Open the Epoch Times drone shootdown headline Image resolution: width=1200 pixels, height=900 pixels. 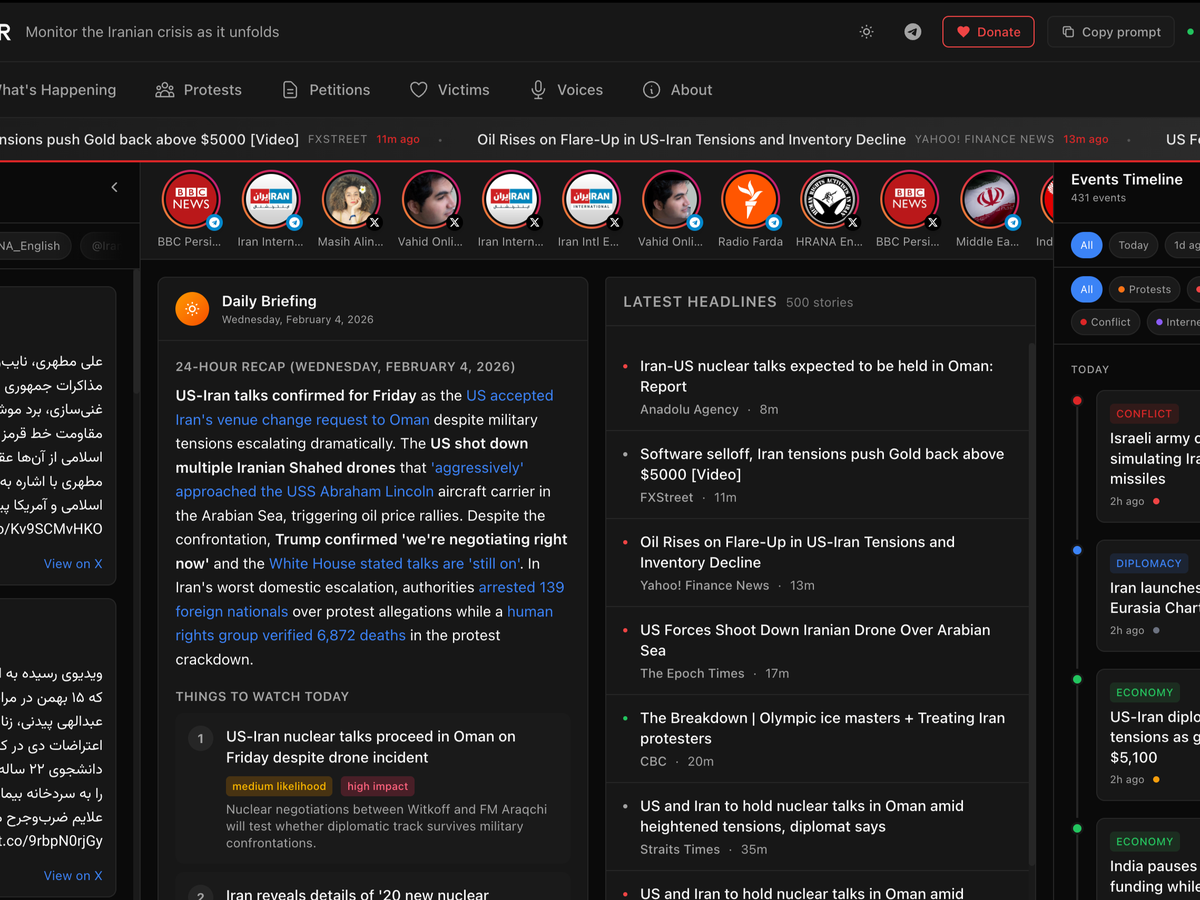pos(815,640)
